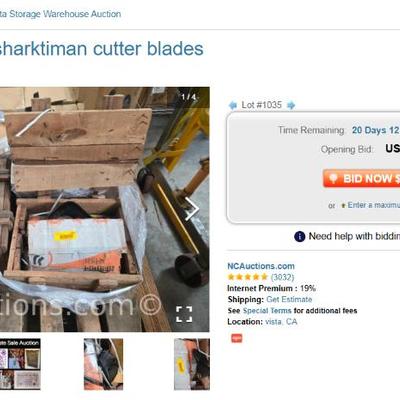
Task: Open the Vista, CA location link
Action: 281,322
